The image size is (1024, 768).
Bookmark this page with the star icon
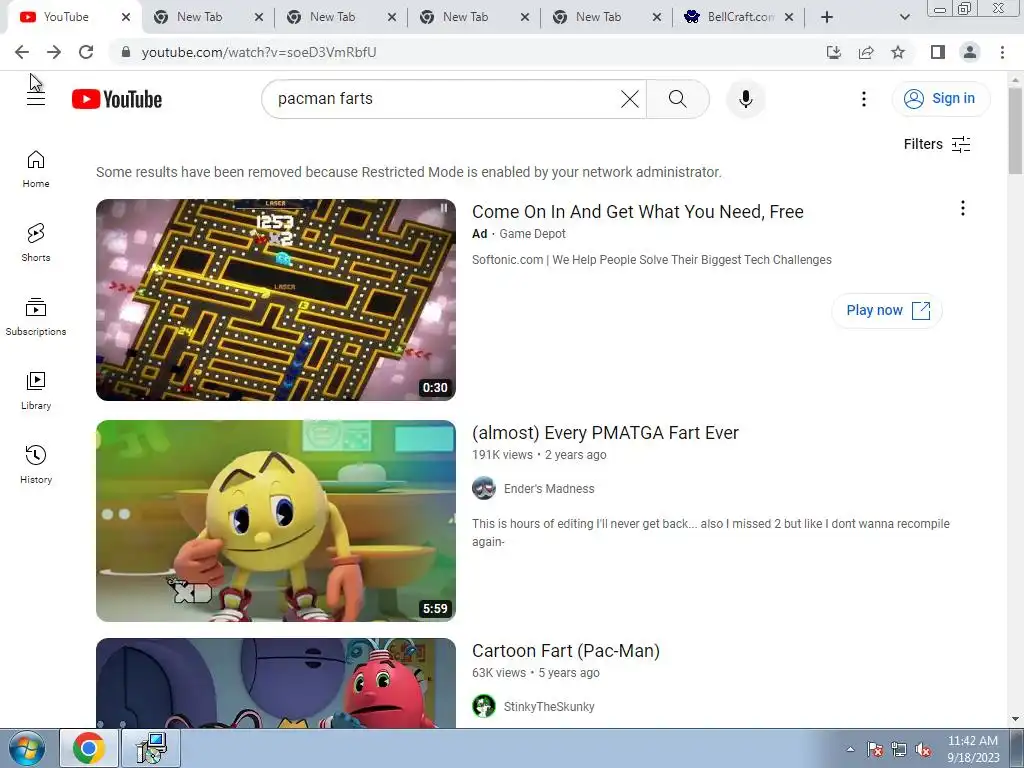[898, 52]
